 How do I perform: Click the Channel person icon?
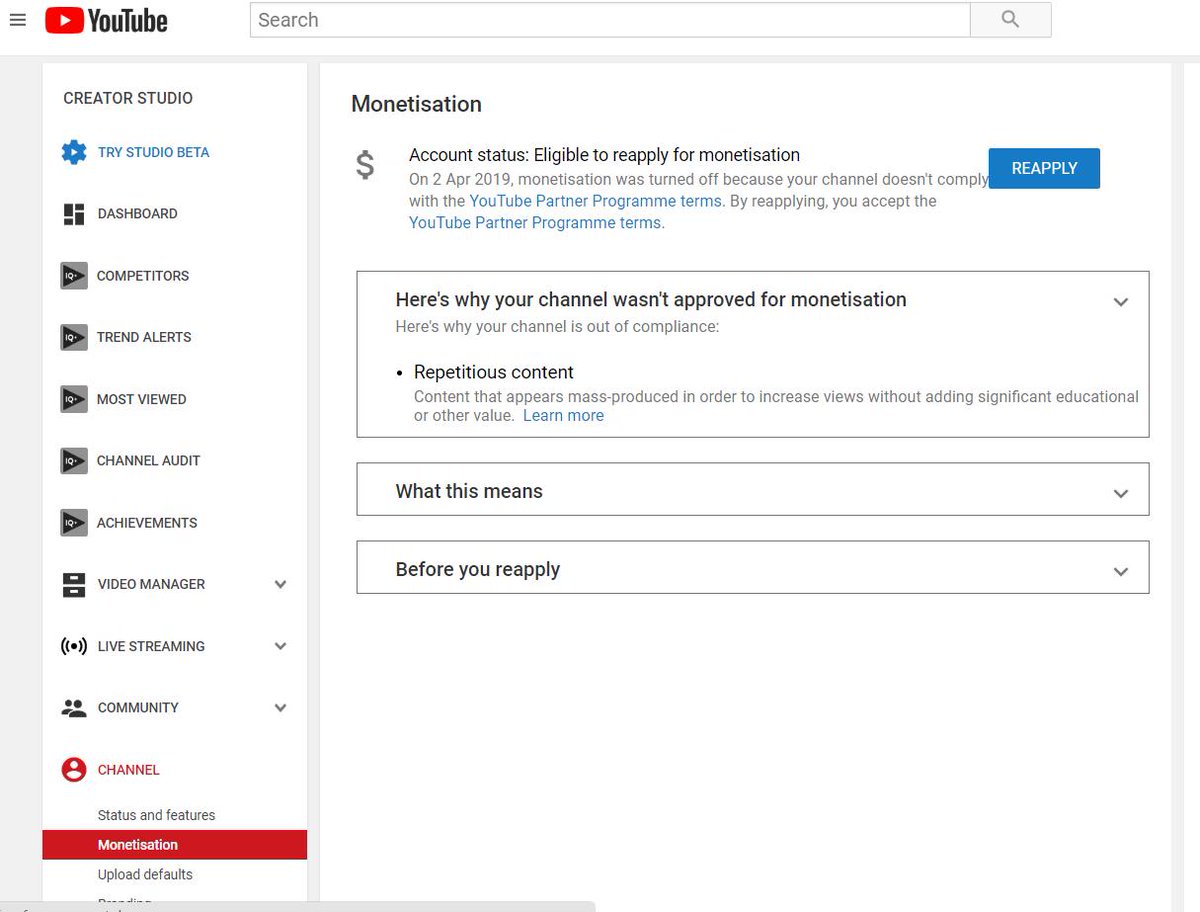click(x=74, y=770)
